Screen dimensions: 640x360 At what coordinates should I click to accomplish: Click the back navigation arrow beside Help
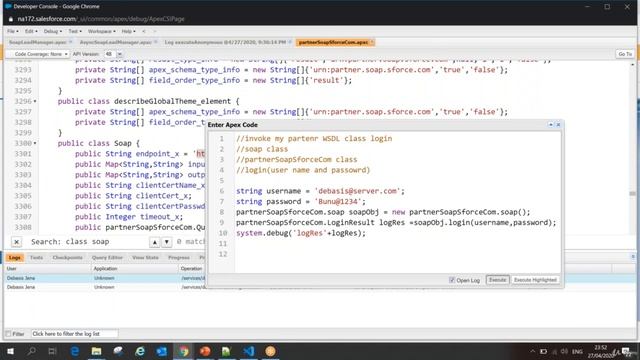tap(144, 31)
